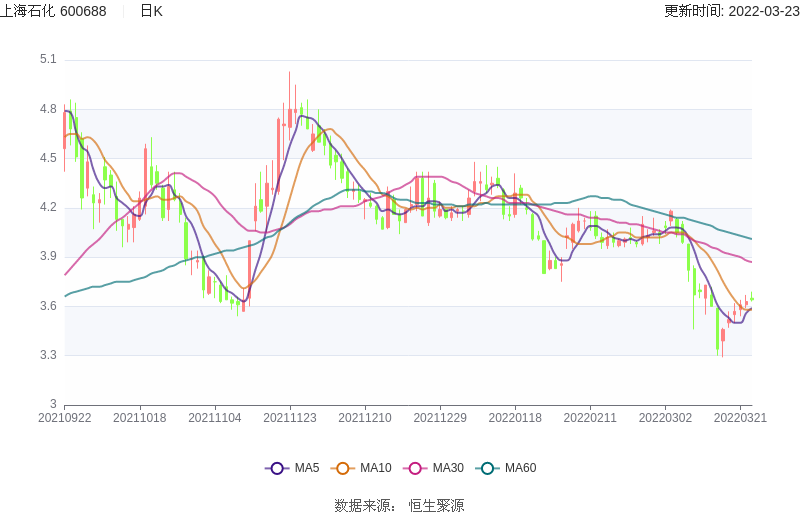
Task: Click the 20220321 date axis label
Action: coord(740,418)
